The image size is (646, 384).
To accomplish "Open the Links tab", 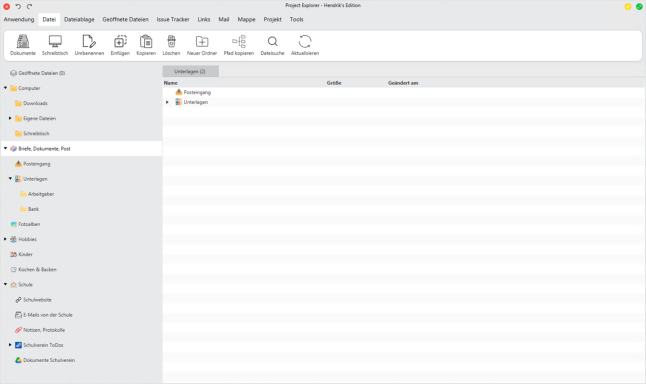I will coord(204,19).
